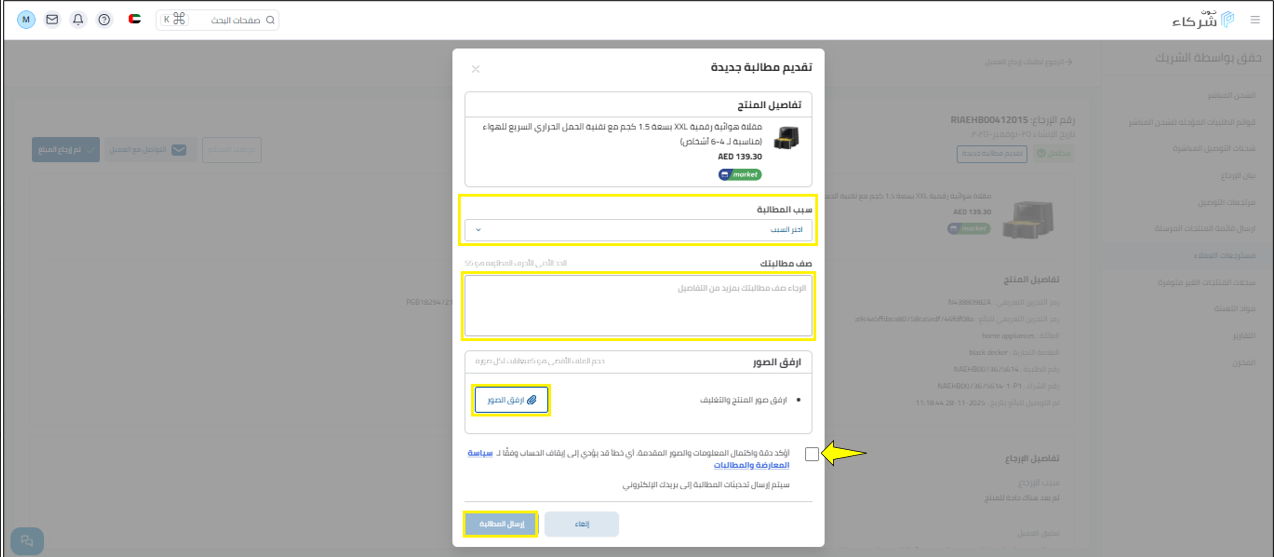Click the UAE flag country selector
The height and width of the screenshot is (557, 1275).
pyautogui.click(x=134, y=20)
